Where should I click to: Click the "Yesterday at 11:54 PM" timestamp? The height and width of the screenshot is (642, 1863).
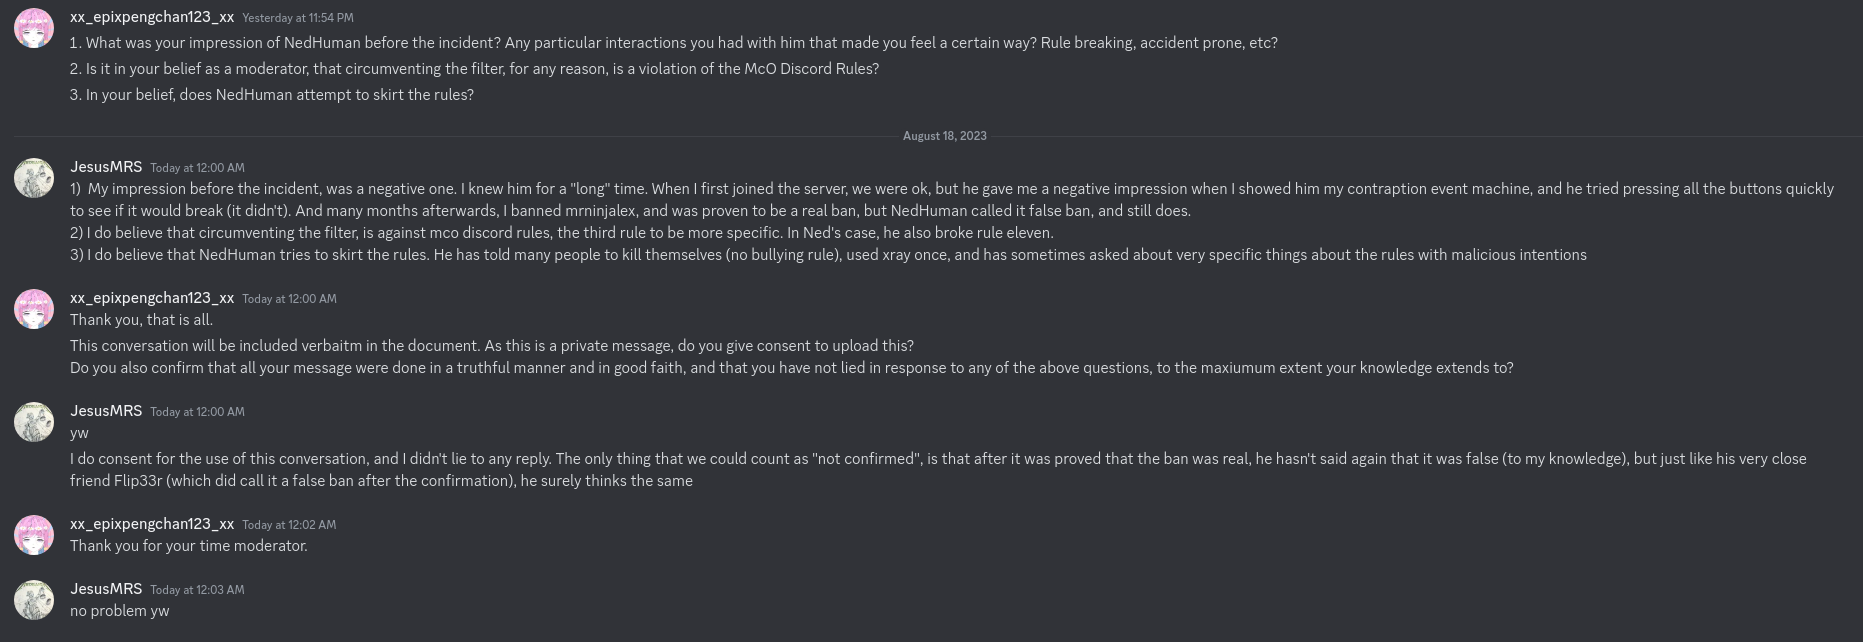[298, 18]
